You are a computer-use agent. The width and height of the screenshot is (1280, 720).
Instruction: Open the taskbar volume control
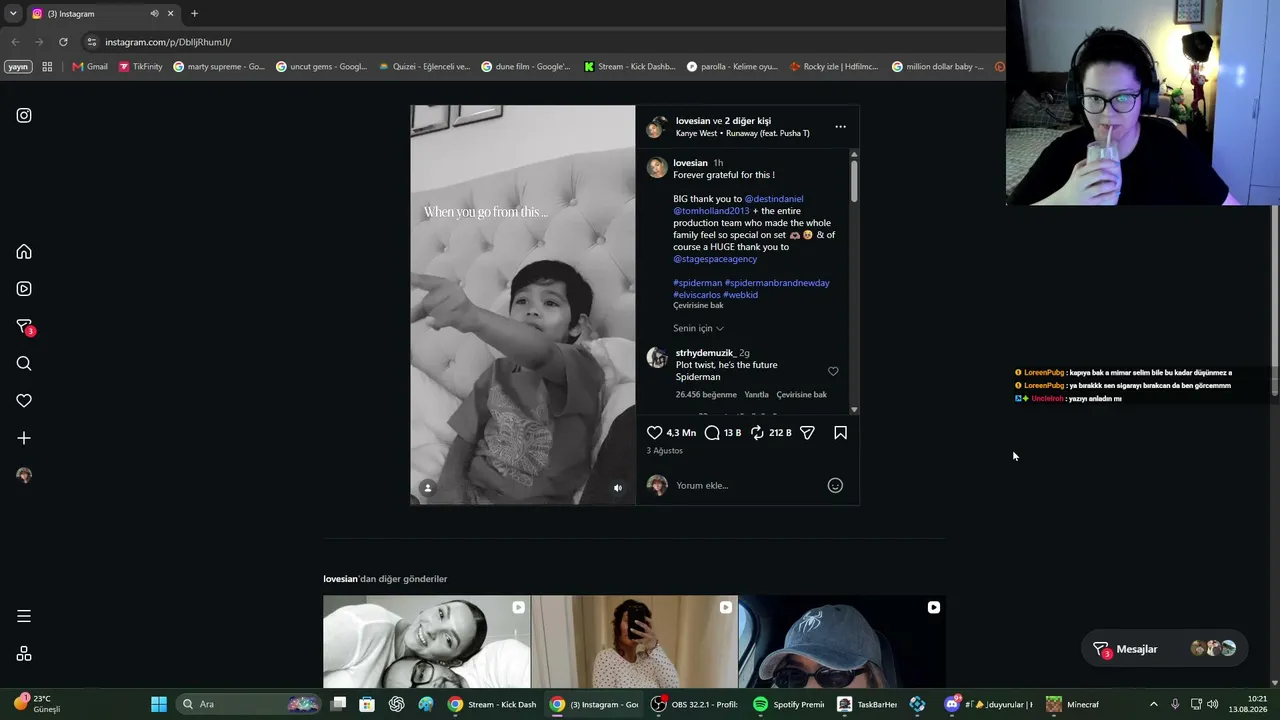tap(1212, 704)
